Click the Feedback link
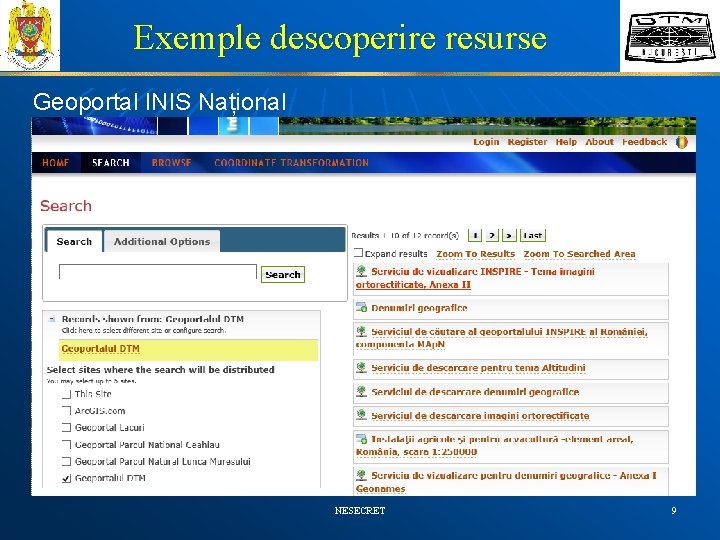Image resolution: width=720 pixels, height=540 pixels. 644,142
